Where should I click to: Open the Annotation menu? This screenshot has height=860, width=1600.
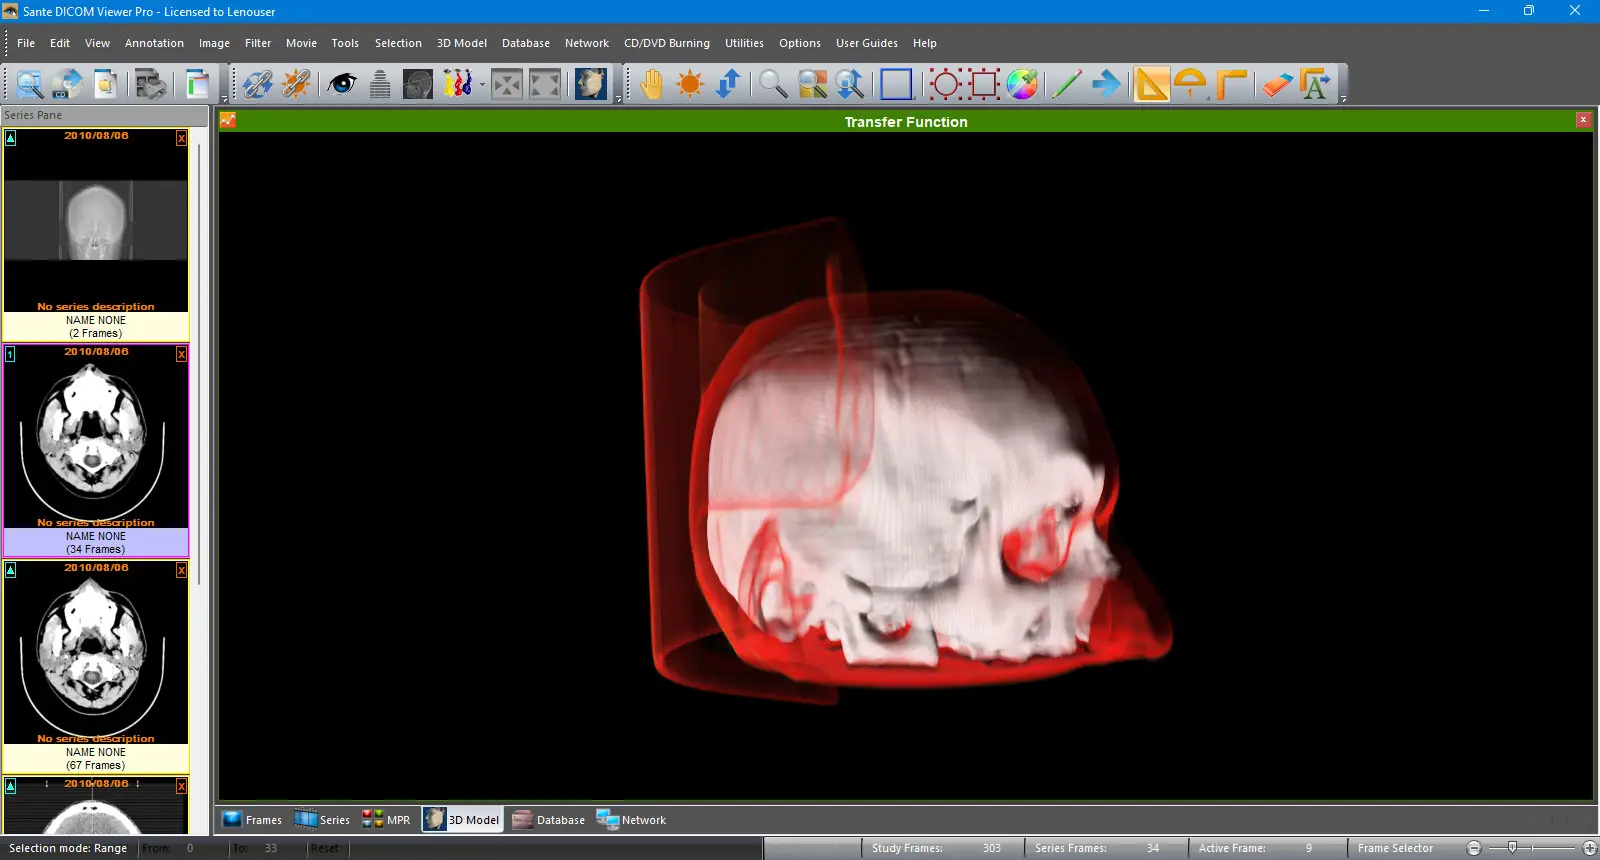pyautogui.click(x=154, y=43)
